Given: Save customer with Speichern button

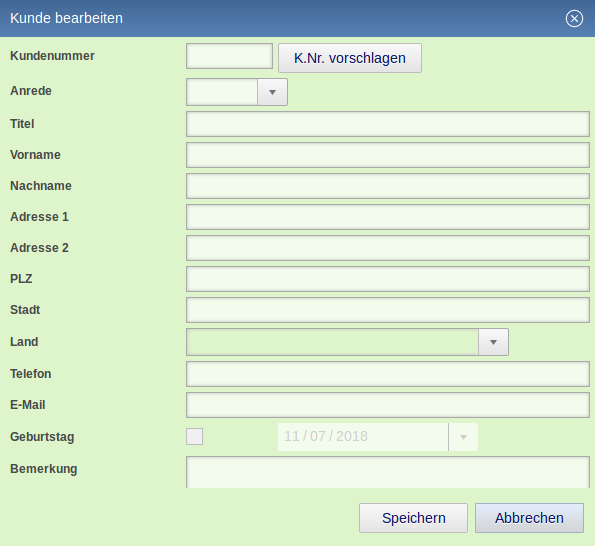Looking at the screenshot, I should click(x=413, y=518).
